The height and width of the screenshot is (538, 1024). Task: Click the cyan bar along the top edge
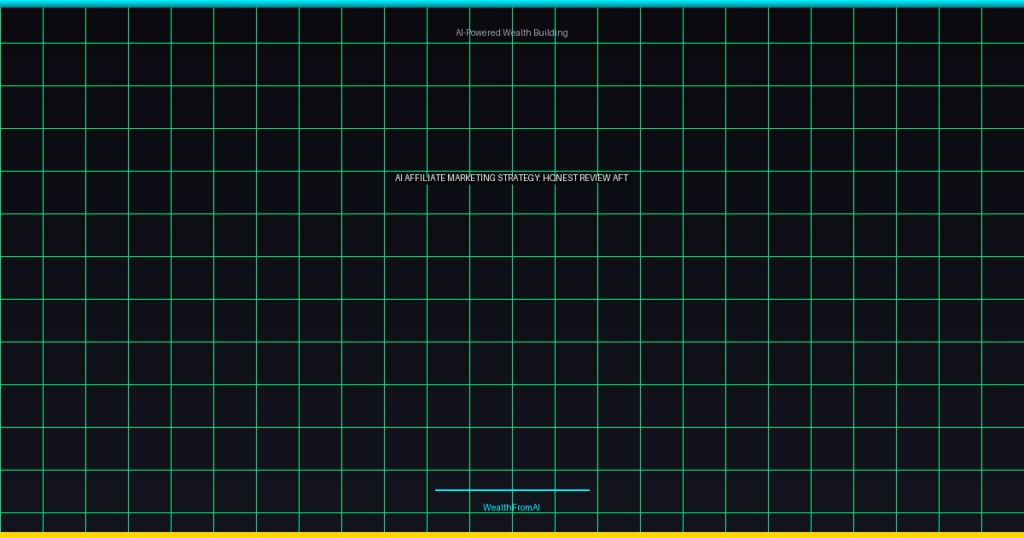coord(512,3)
